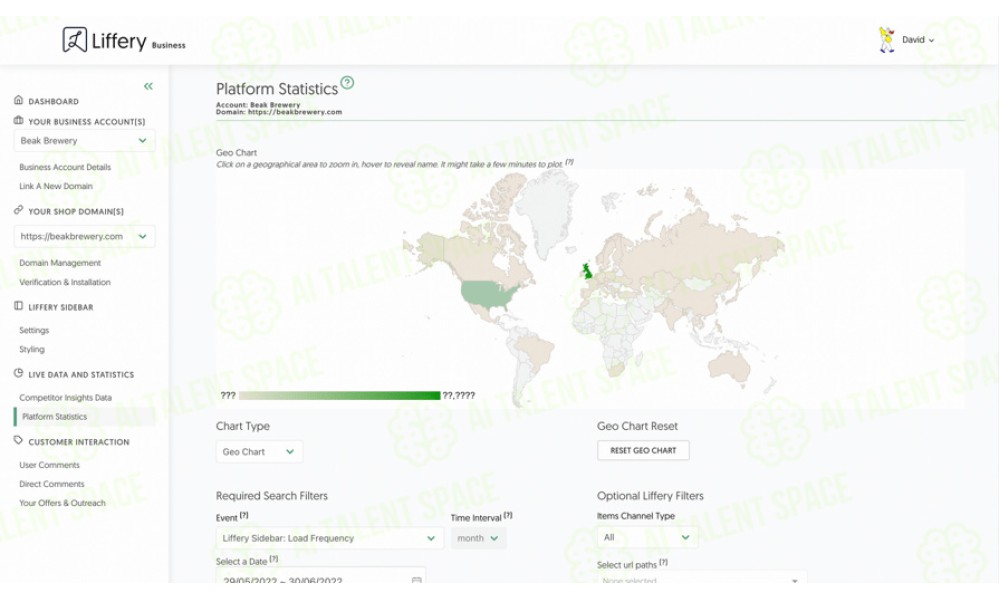The height and width of the screenshot is (600, 1000).
Task: Click the Dashboard home icon
Action: 18,100
